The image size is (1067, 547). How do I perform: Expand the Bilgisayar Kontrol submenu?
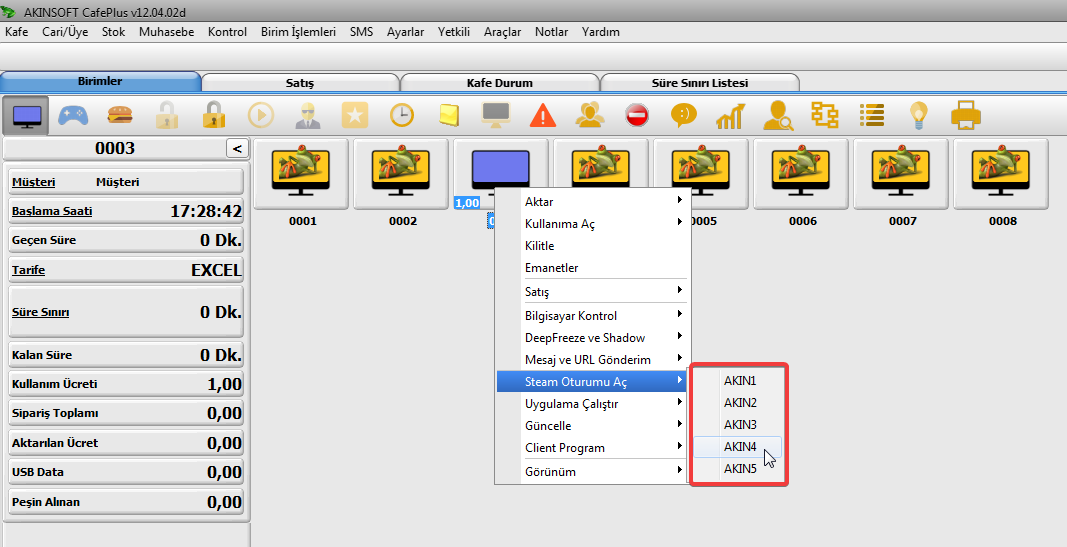coord(593,316)
